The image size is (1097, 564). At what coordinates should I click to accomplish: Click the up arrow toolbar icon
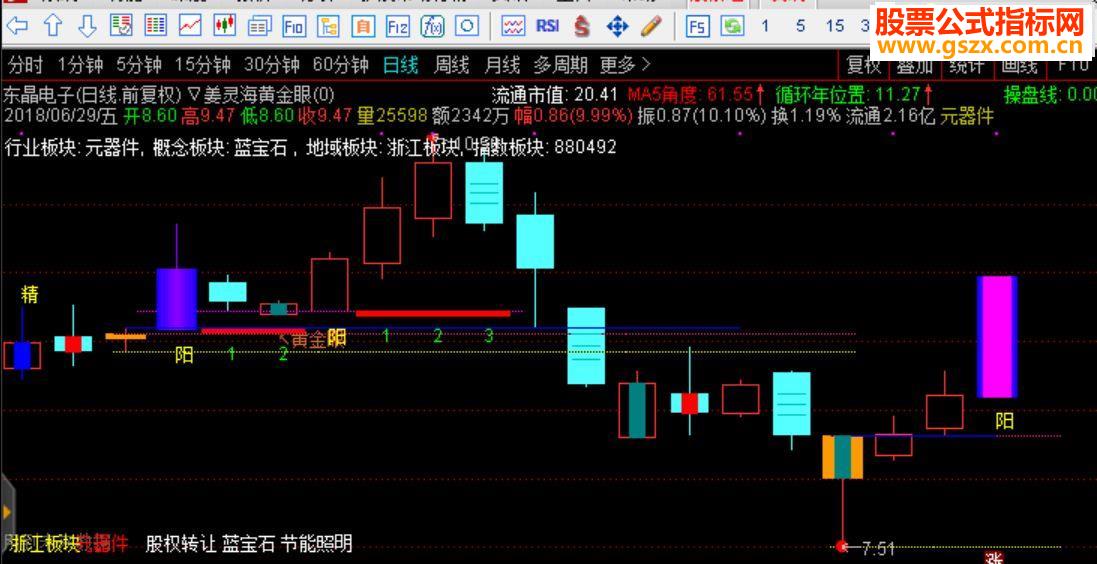point(53,27)
